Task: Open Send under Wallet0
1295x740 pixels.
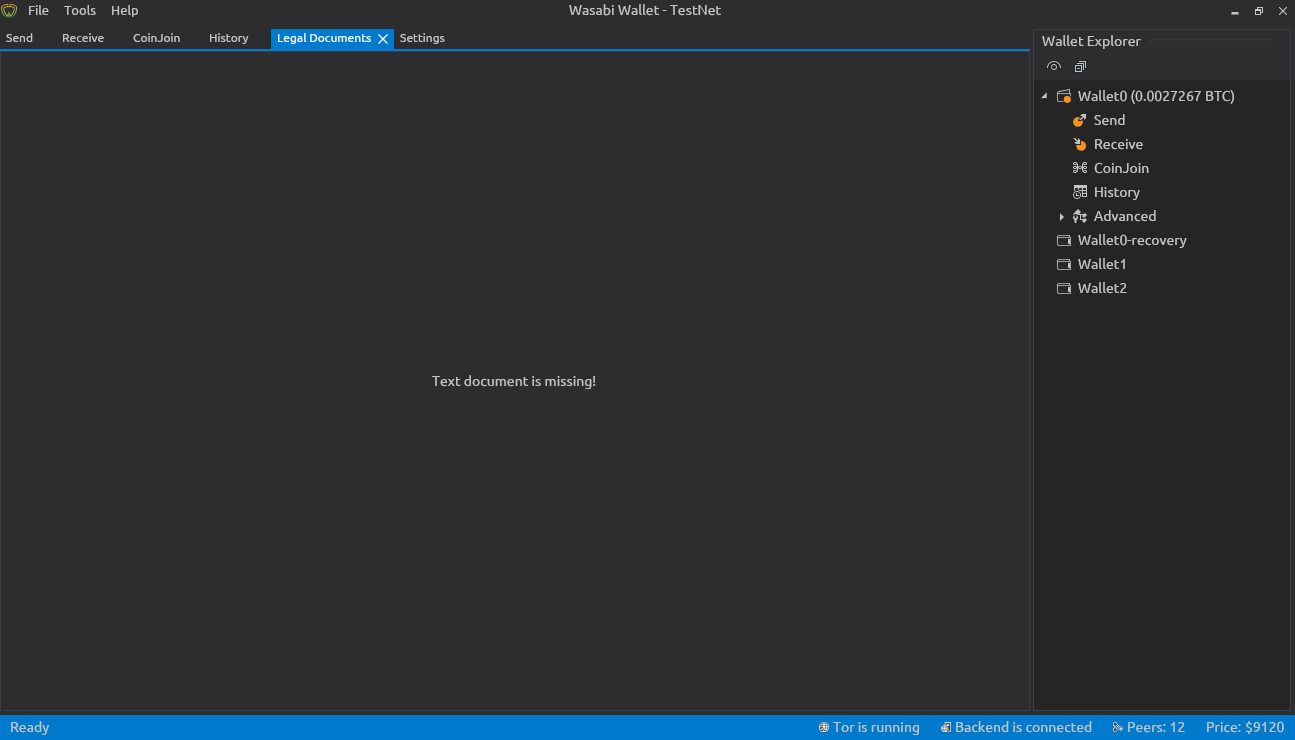Action: [1109, 120]
